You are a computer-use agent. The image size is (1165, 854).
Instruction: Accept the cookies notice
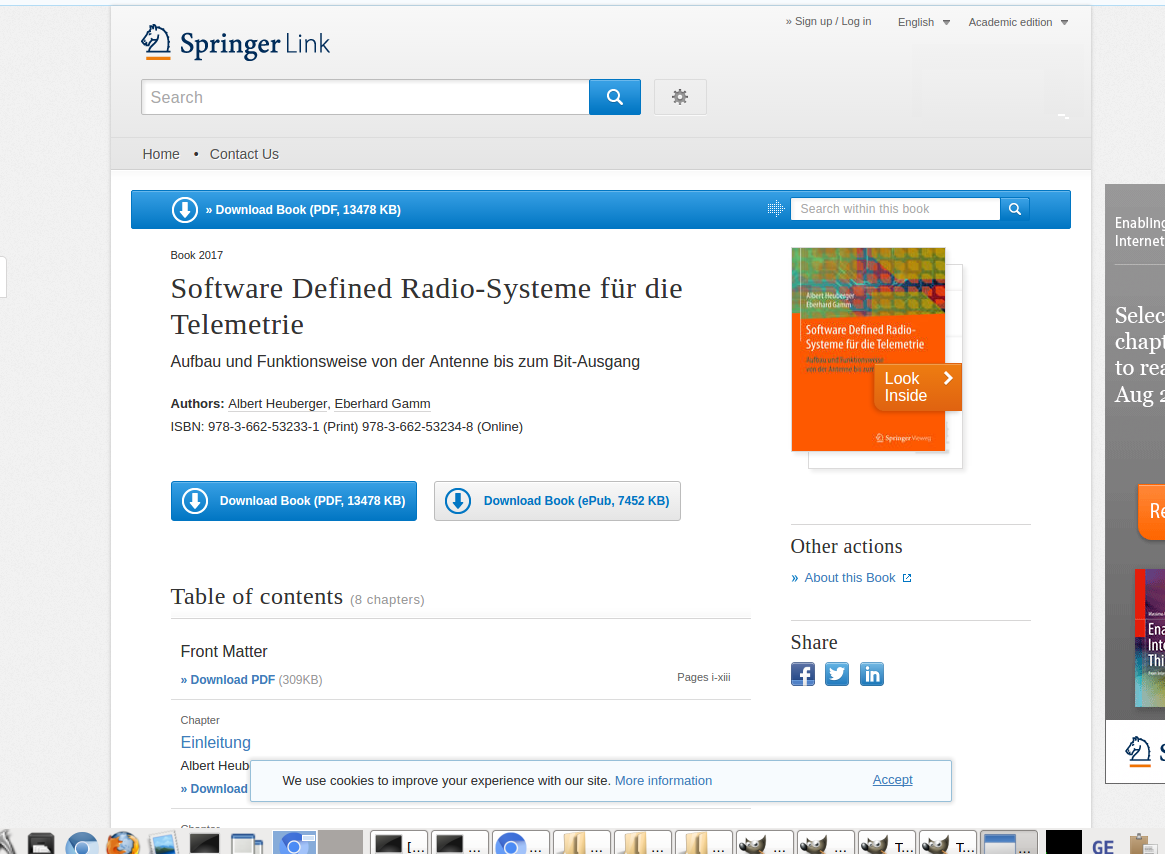[x=892, y=780]
